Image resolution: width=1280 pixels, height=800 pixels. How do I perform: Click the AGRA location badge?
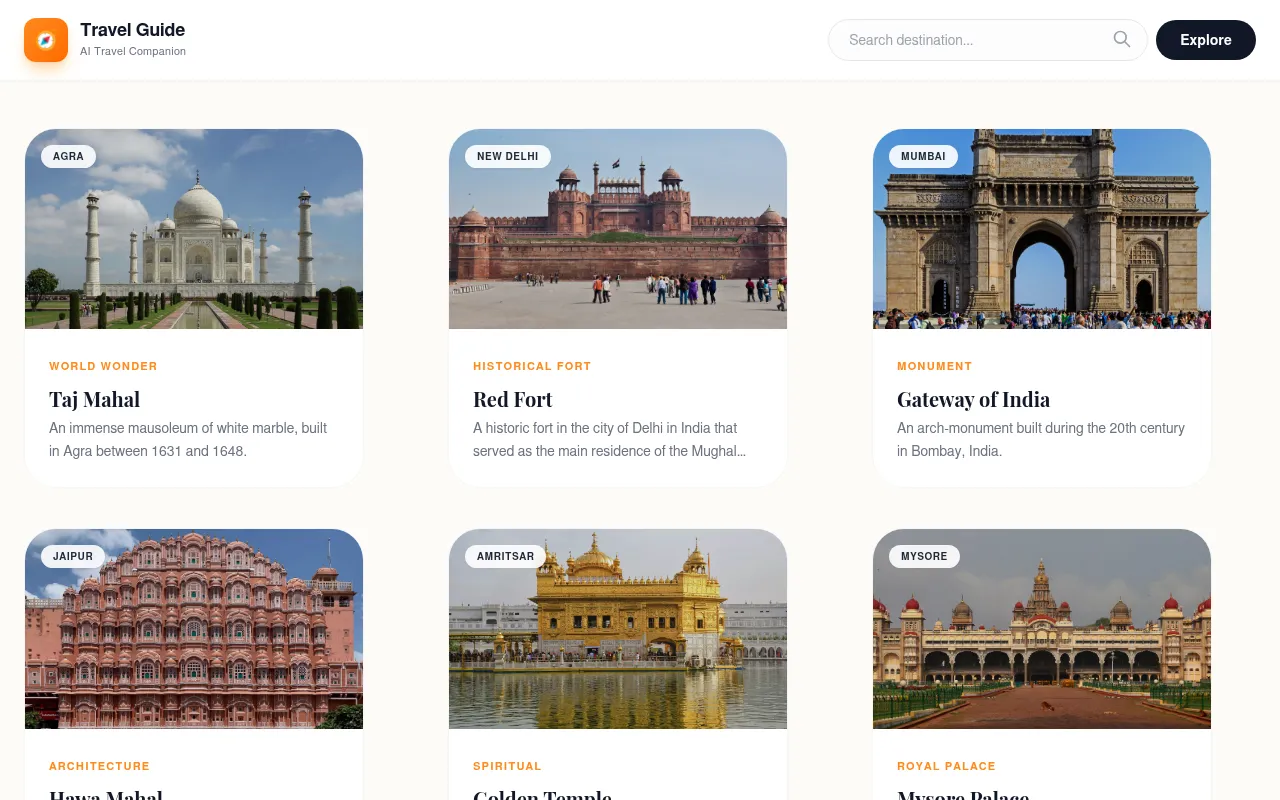(68, 156)
